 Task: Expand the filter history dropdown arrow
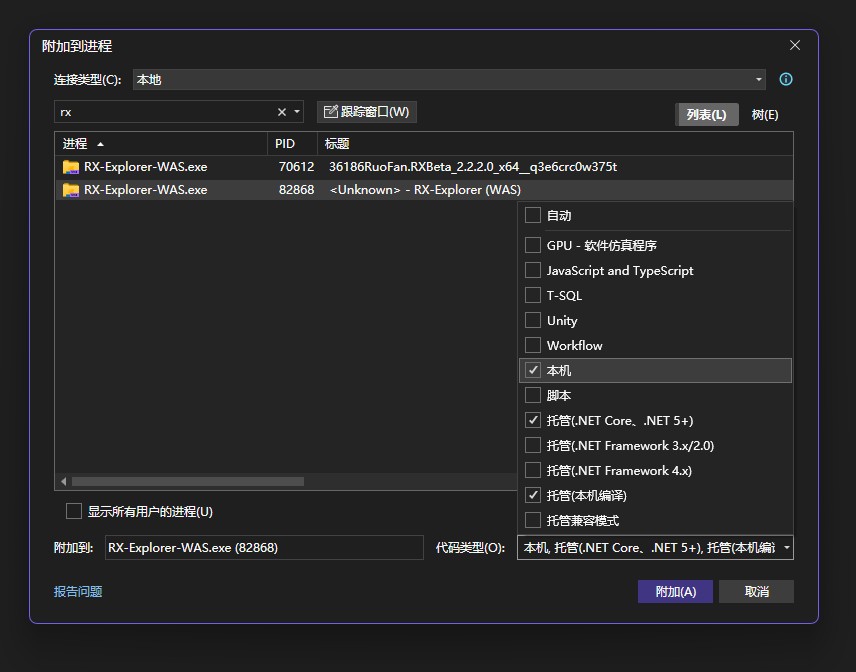coord(297,112)
